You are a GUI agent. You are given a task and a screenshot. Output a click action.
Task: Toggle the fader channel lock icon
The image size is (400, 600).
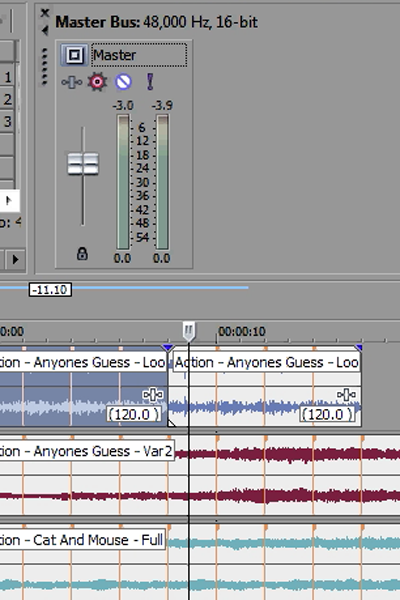click(82, 254)
